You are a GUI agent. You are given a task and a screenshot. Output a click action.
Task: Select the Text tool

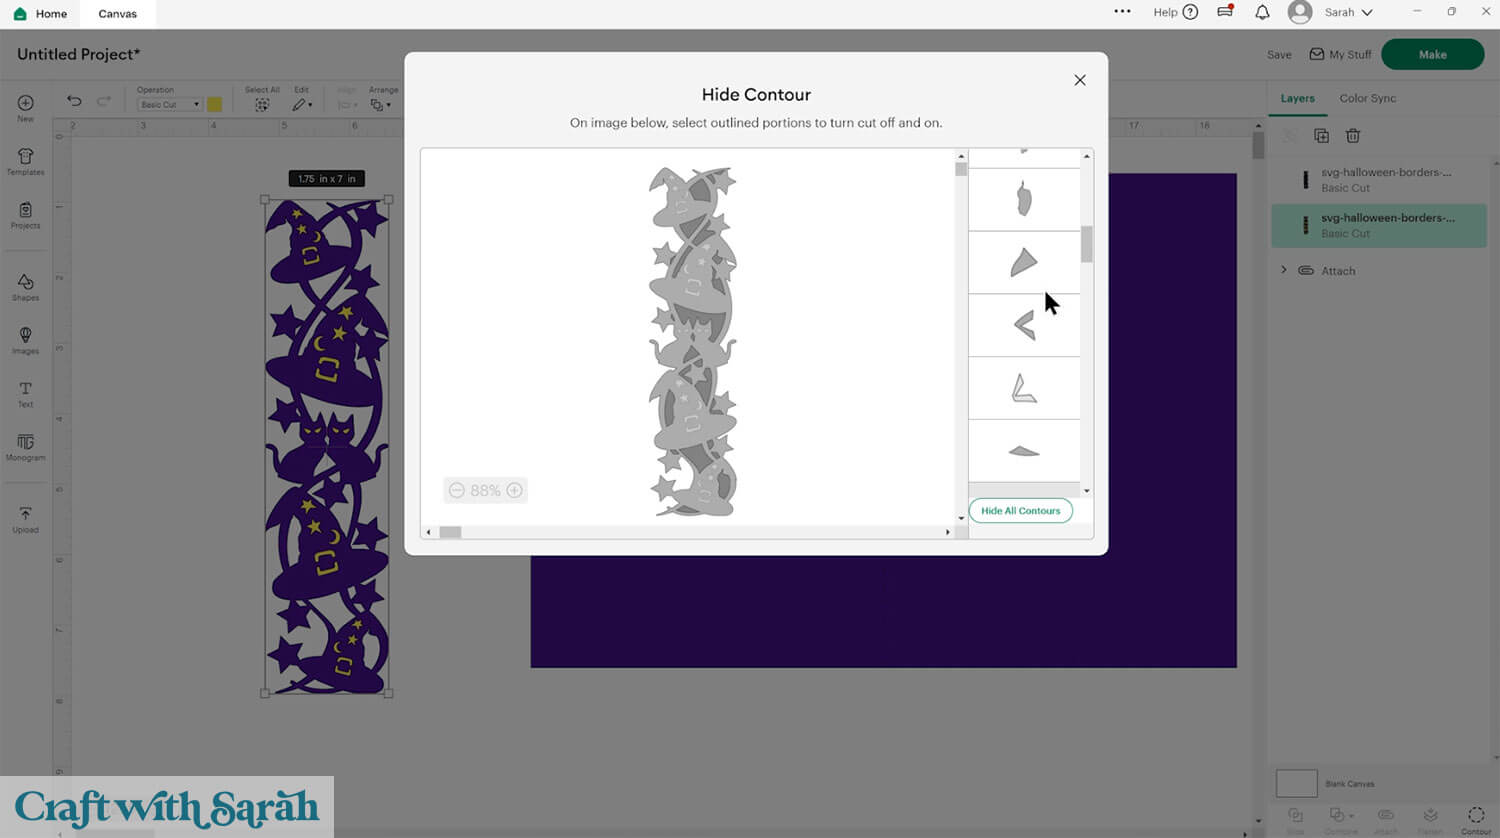25,394
